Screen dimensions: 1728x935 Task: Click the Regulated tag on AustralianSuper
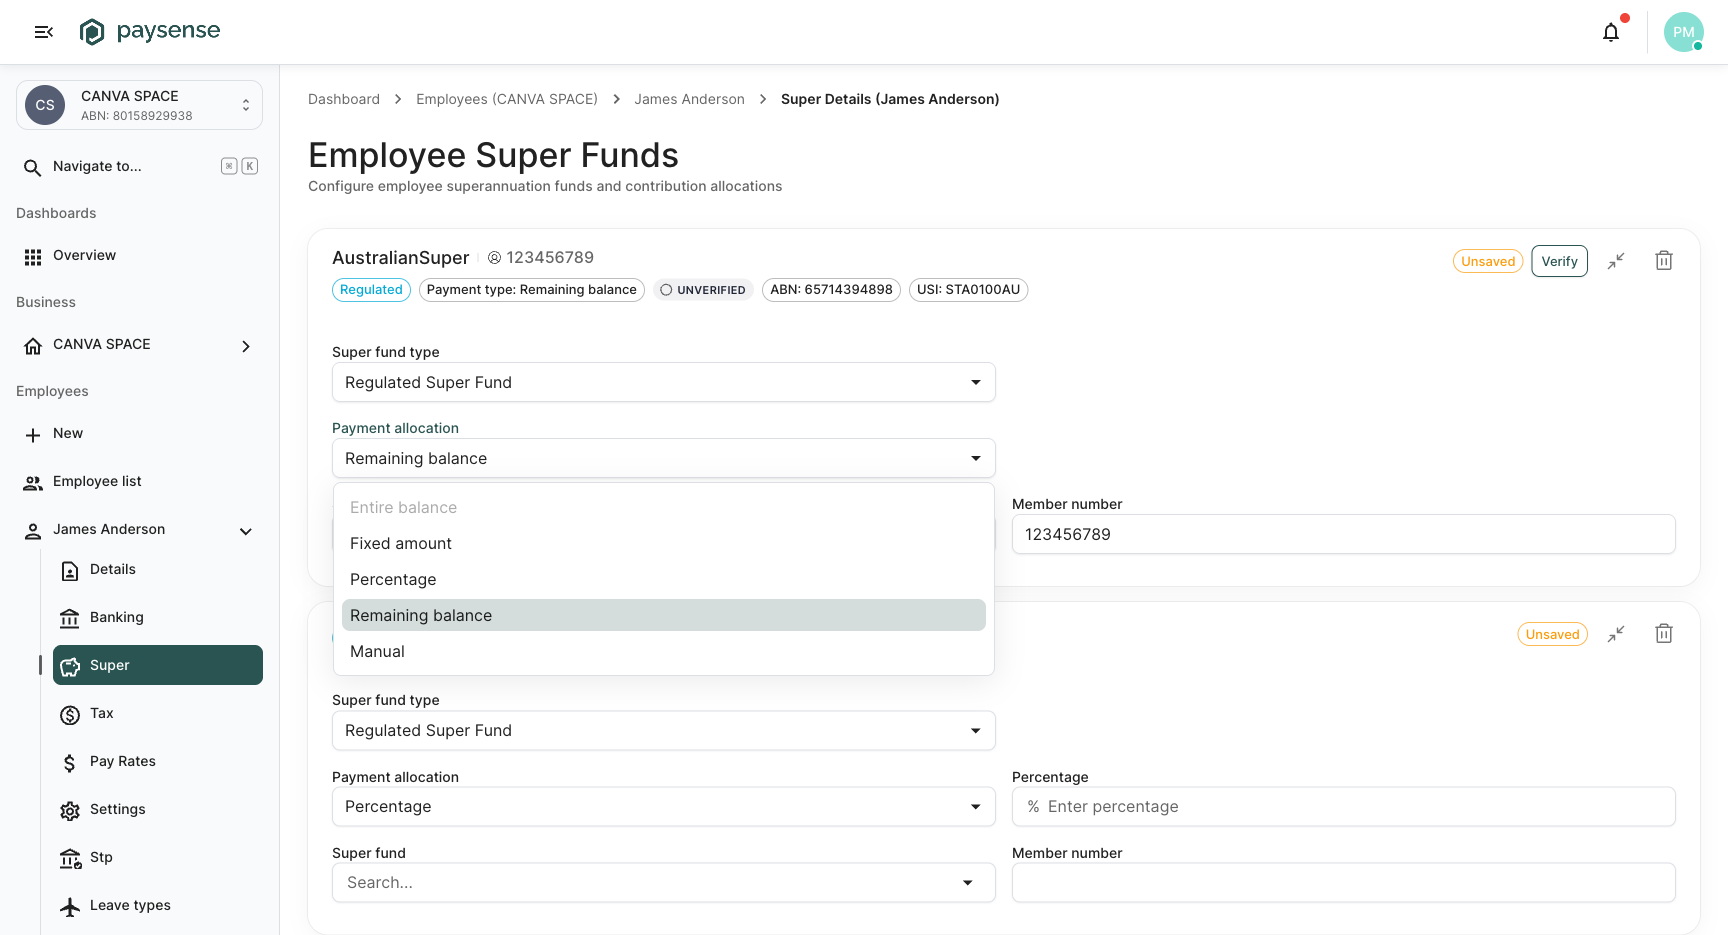tap(371, 290)
